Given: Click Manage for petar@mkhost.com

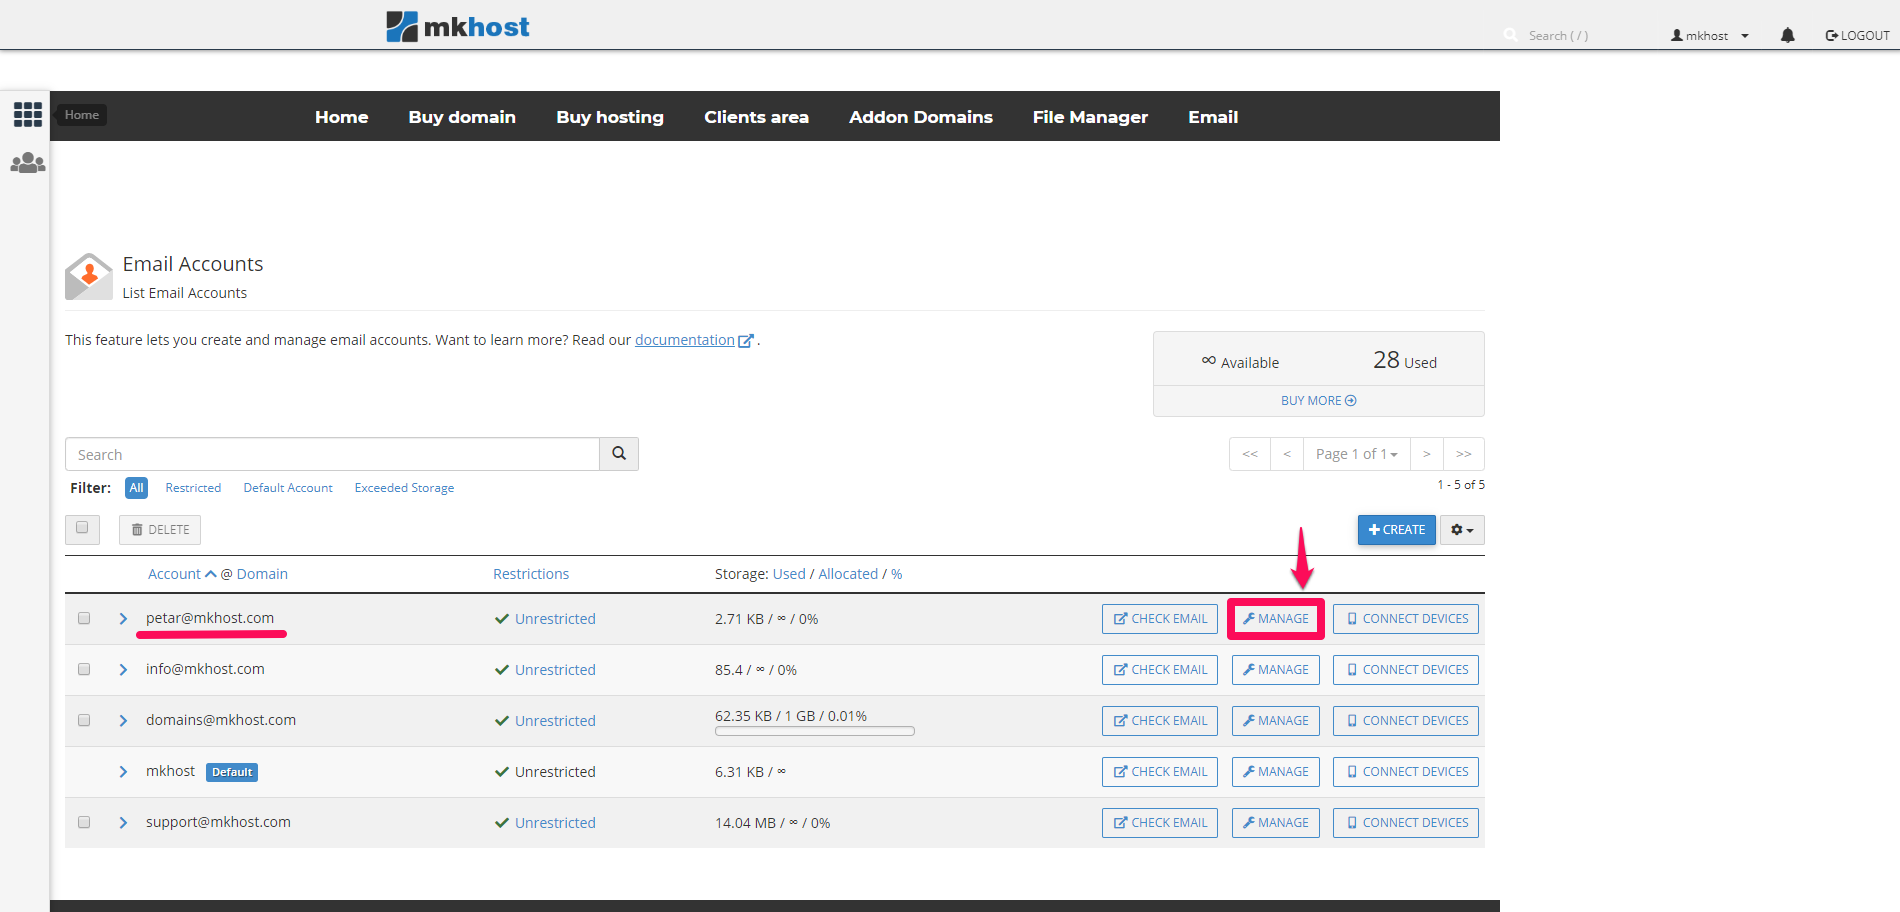Looking at the screenshot, I should tap(1276, 619).
